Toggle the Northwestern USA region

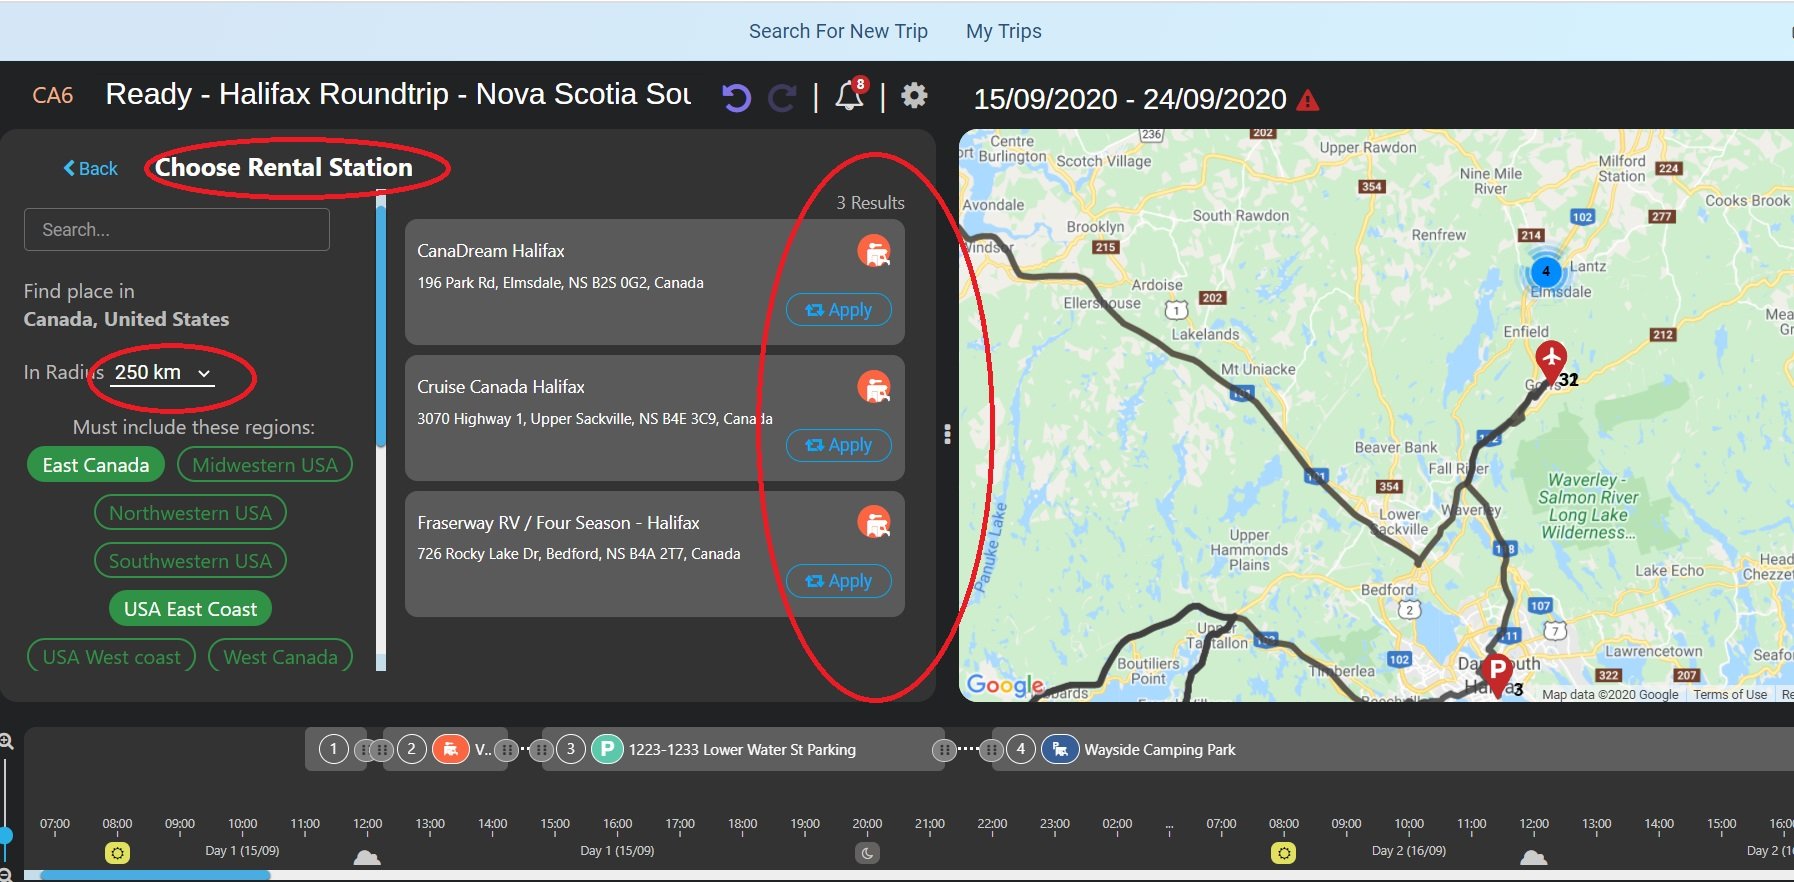click(x=190, y=513)
